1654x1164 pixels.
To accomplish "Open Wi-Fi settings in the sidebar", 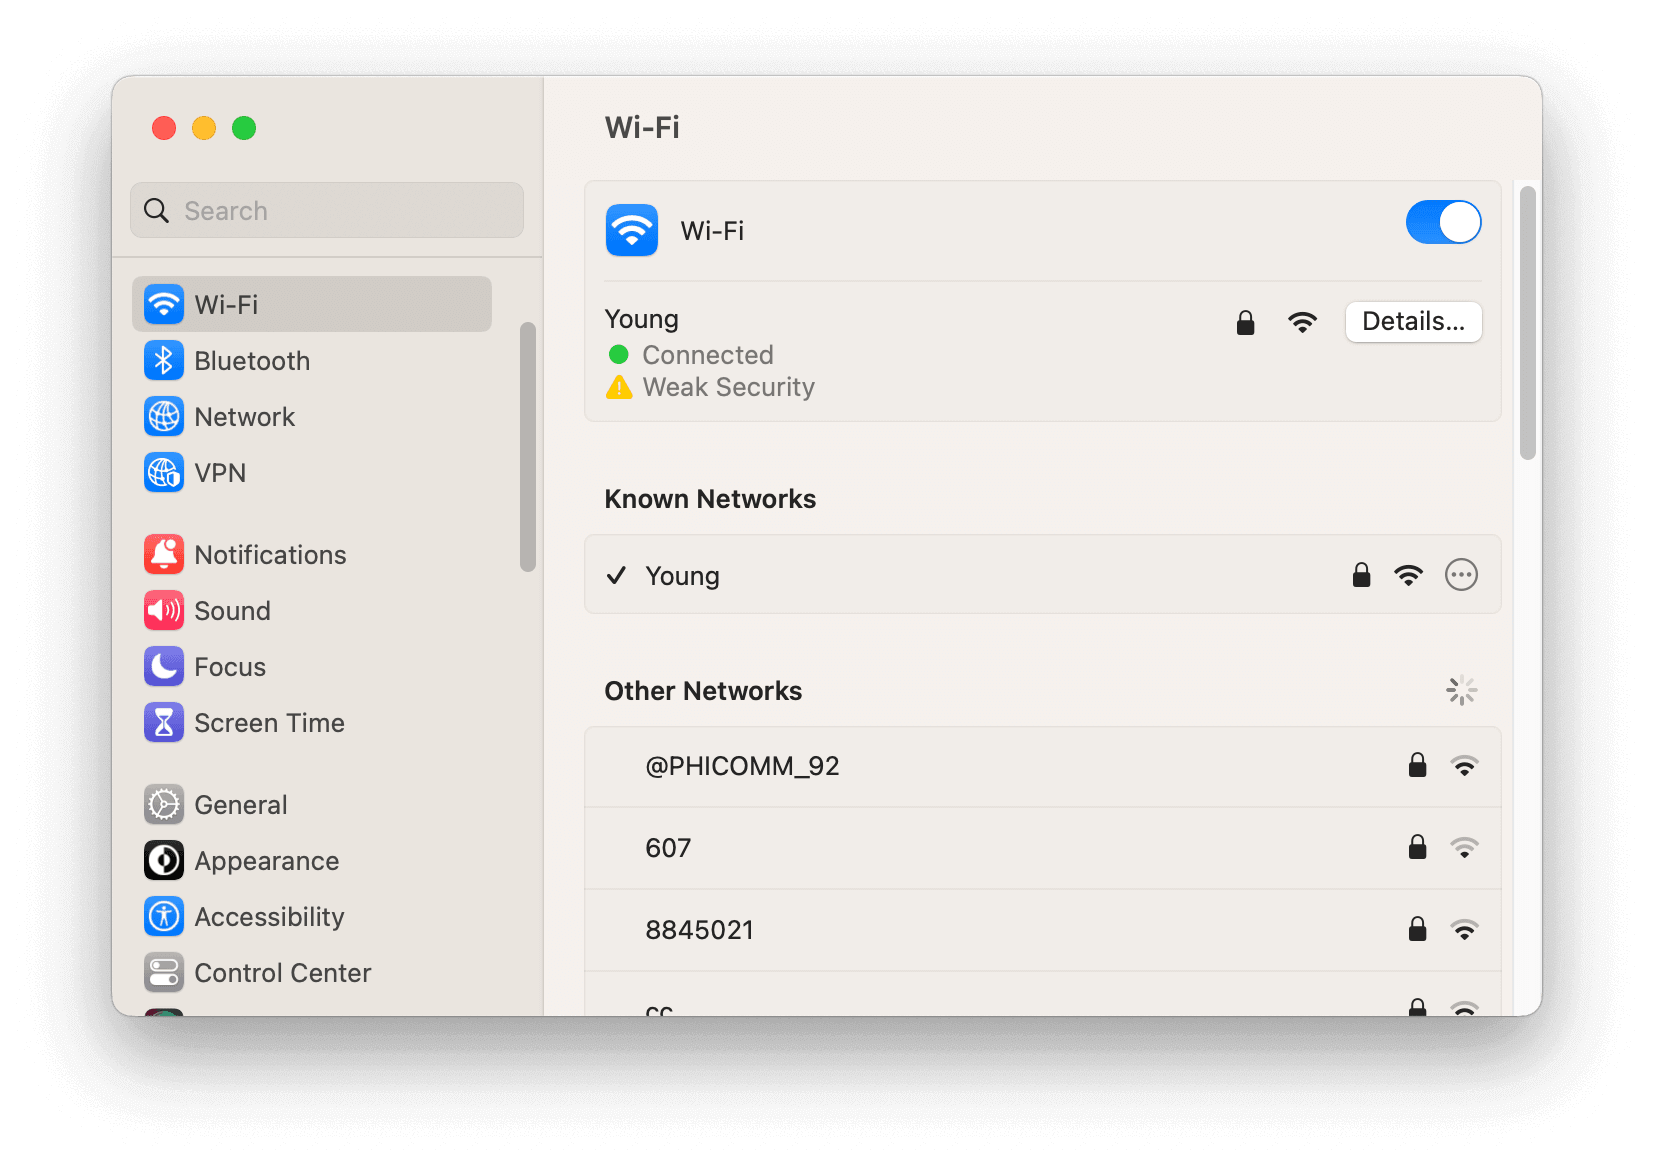I will (312, 304).
